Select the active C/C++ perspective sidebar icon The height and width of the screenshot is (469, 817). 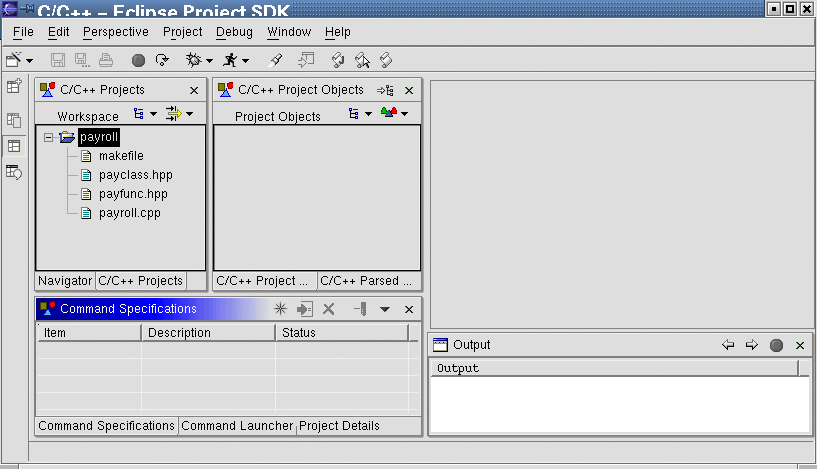(14, 146)
